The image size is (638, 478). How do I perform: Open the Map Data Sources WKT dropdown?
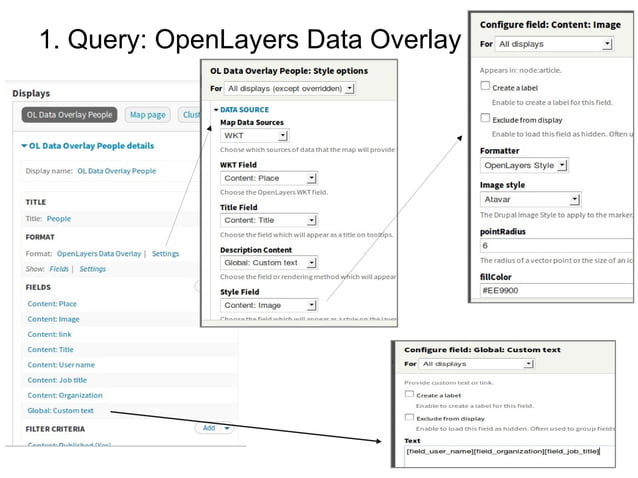[x=254, y=135]
